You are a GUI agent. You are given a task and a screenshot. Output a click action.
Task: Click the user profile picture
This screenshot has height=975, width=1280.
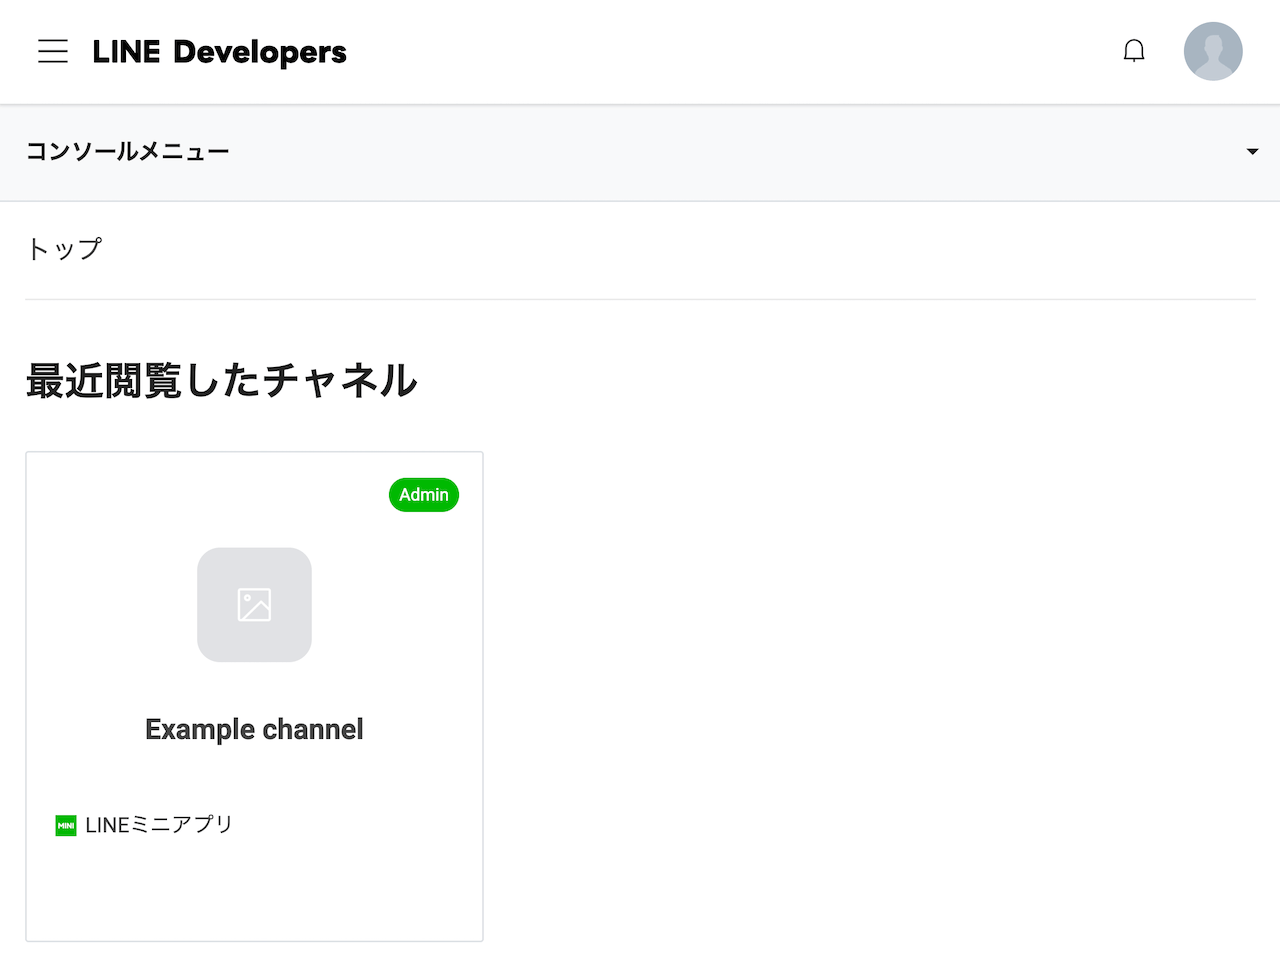tap(1213, 50)
